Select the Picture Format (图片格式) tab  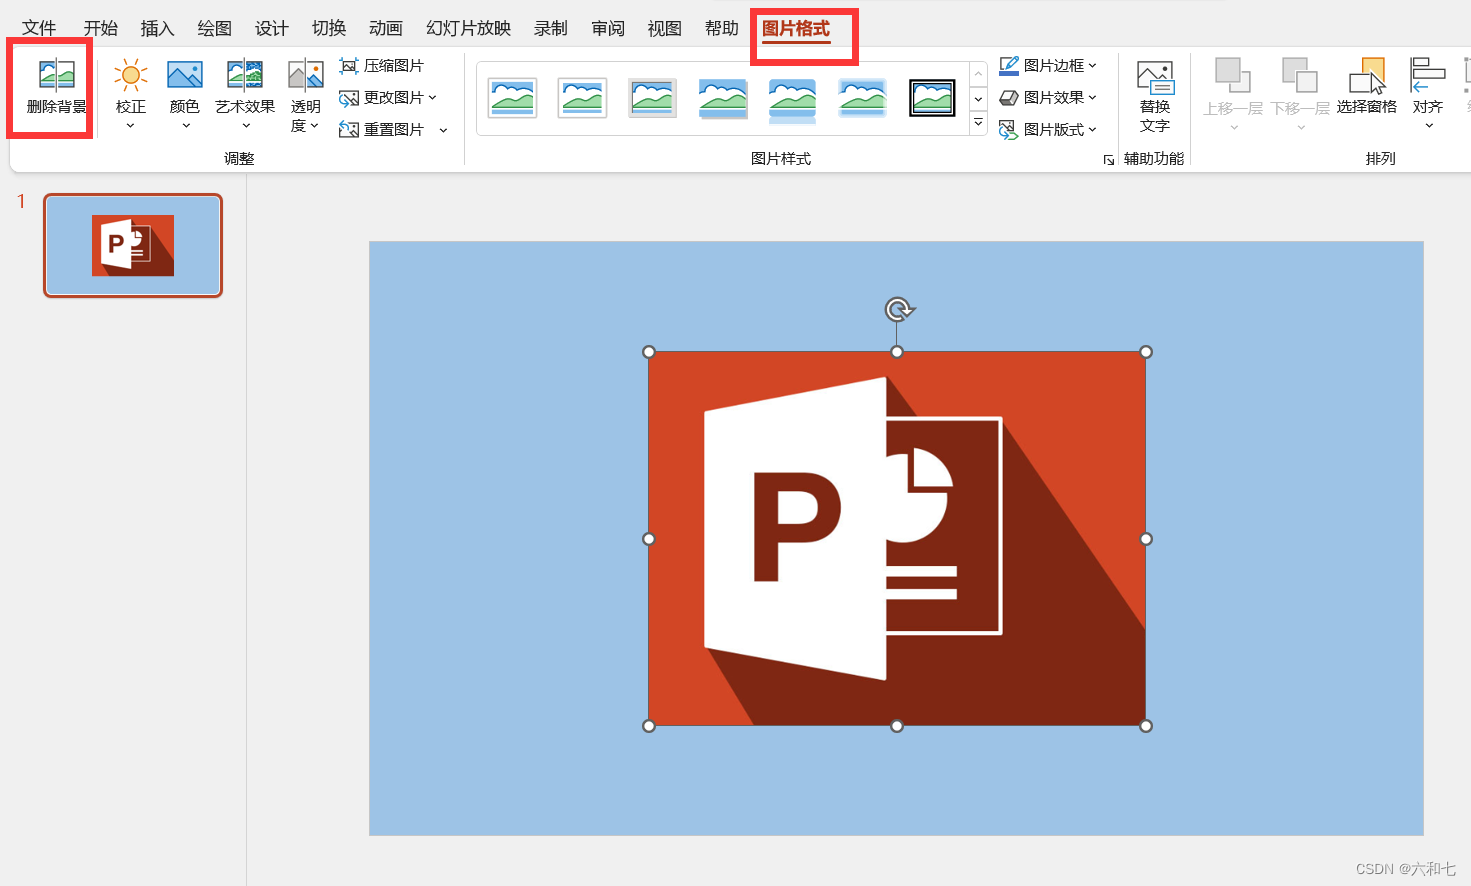796,28
